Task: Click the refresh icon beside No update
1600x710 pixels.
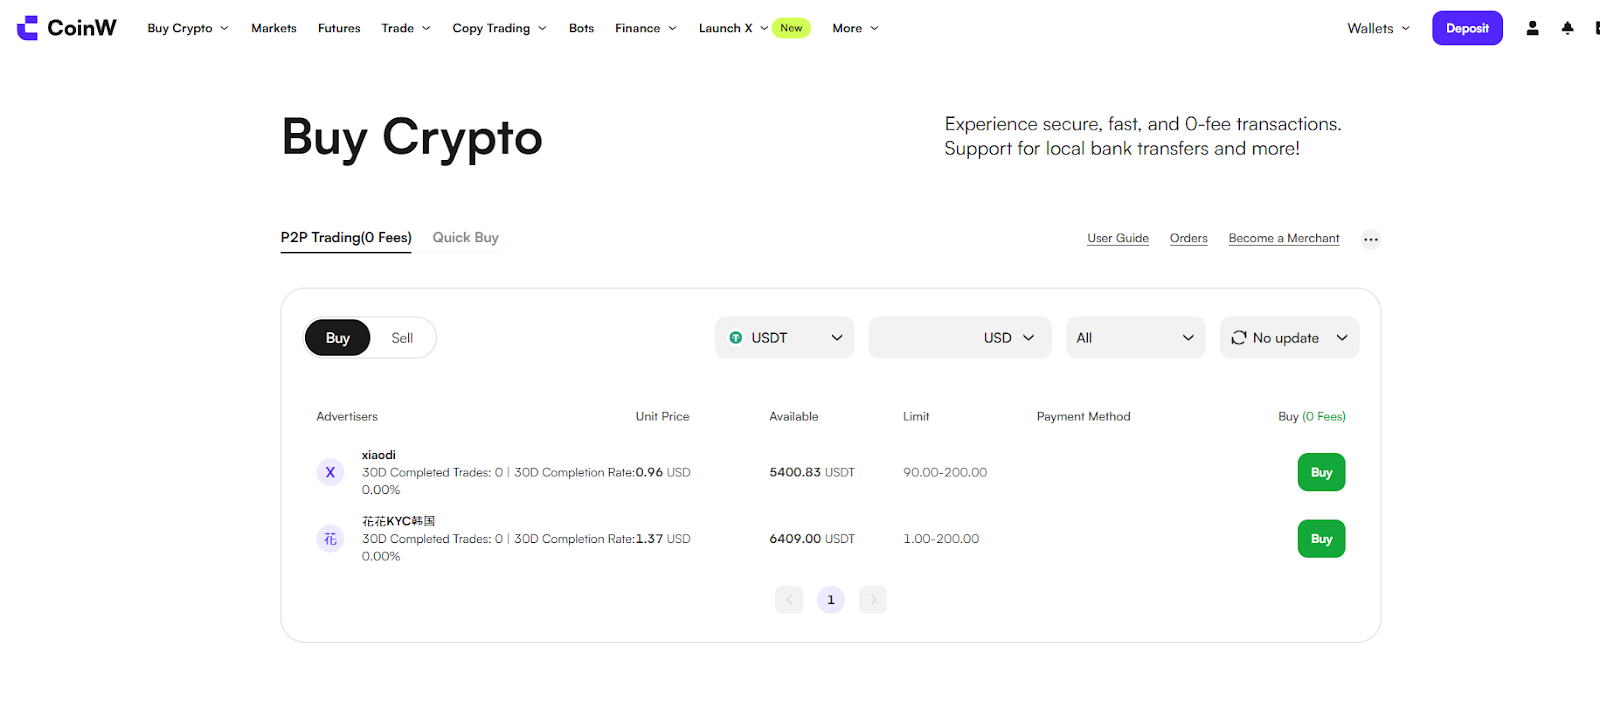Action: [1239, 338]
